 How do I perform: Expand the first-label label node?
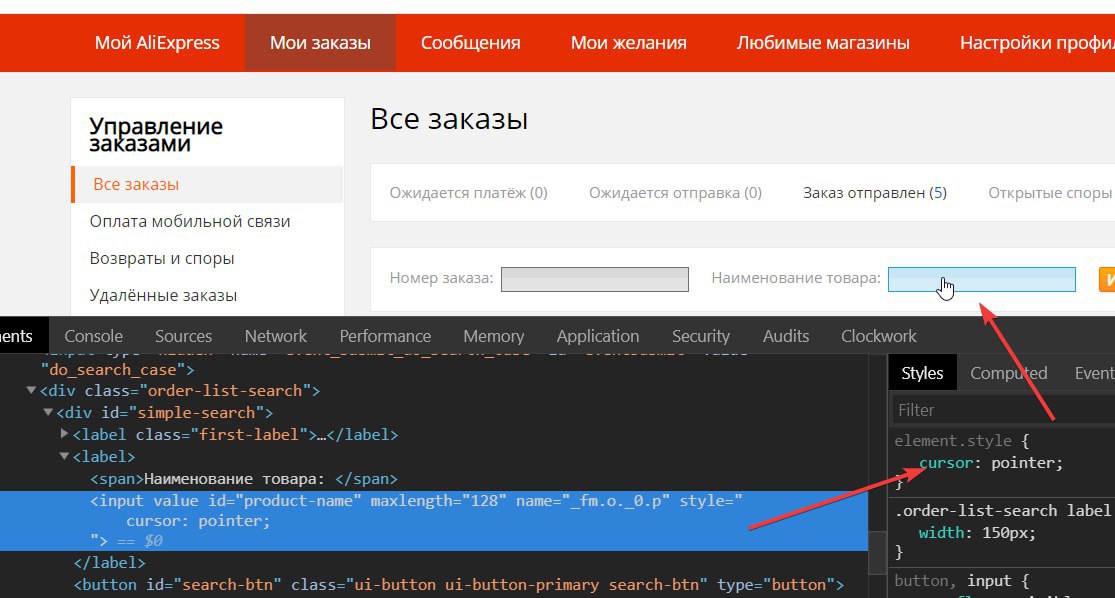65,434
